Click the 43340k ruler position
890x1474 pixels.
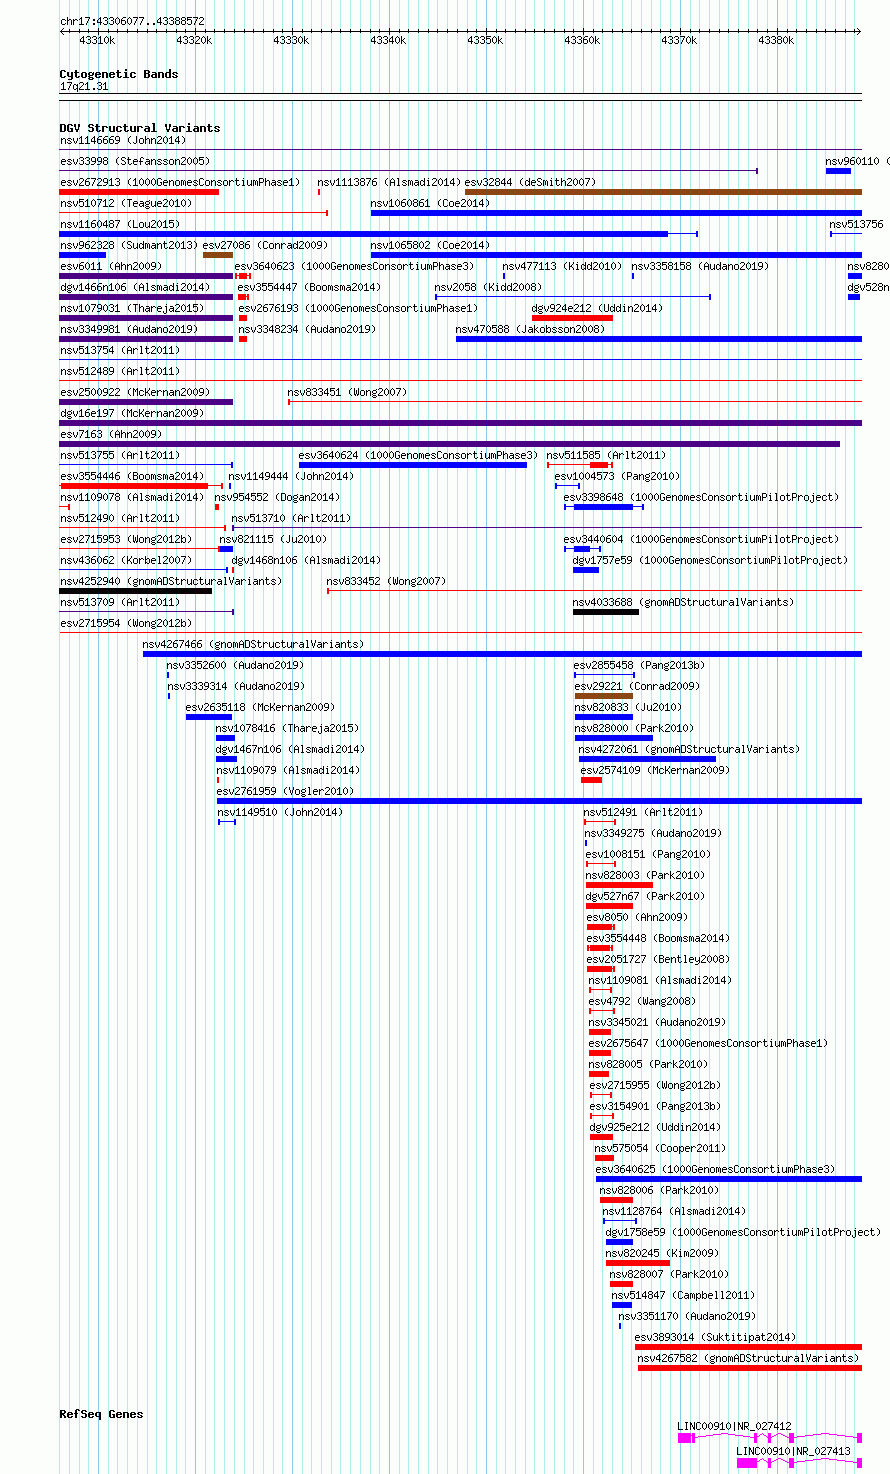[388, 40]
